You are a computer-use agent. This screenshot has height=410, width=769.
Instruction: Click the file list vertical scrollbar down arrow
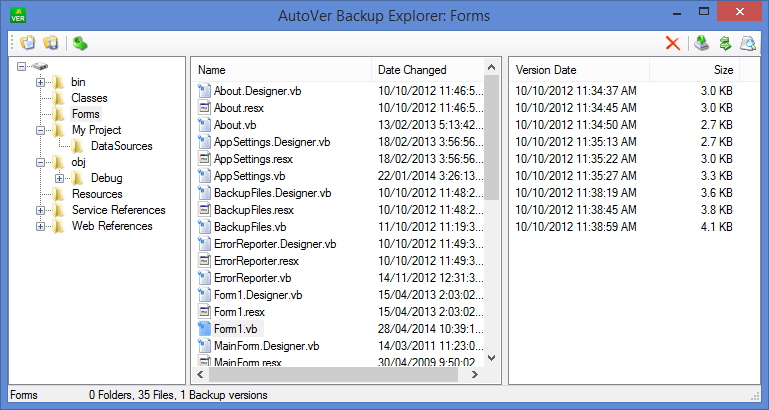pos(492,358)
